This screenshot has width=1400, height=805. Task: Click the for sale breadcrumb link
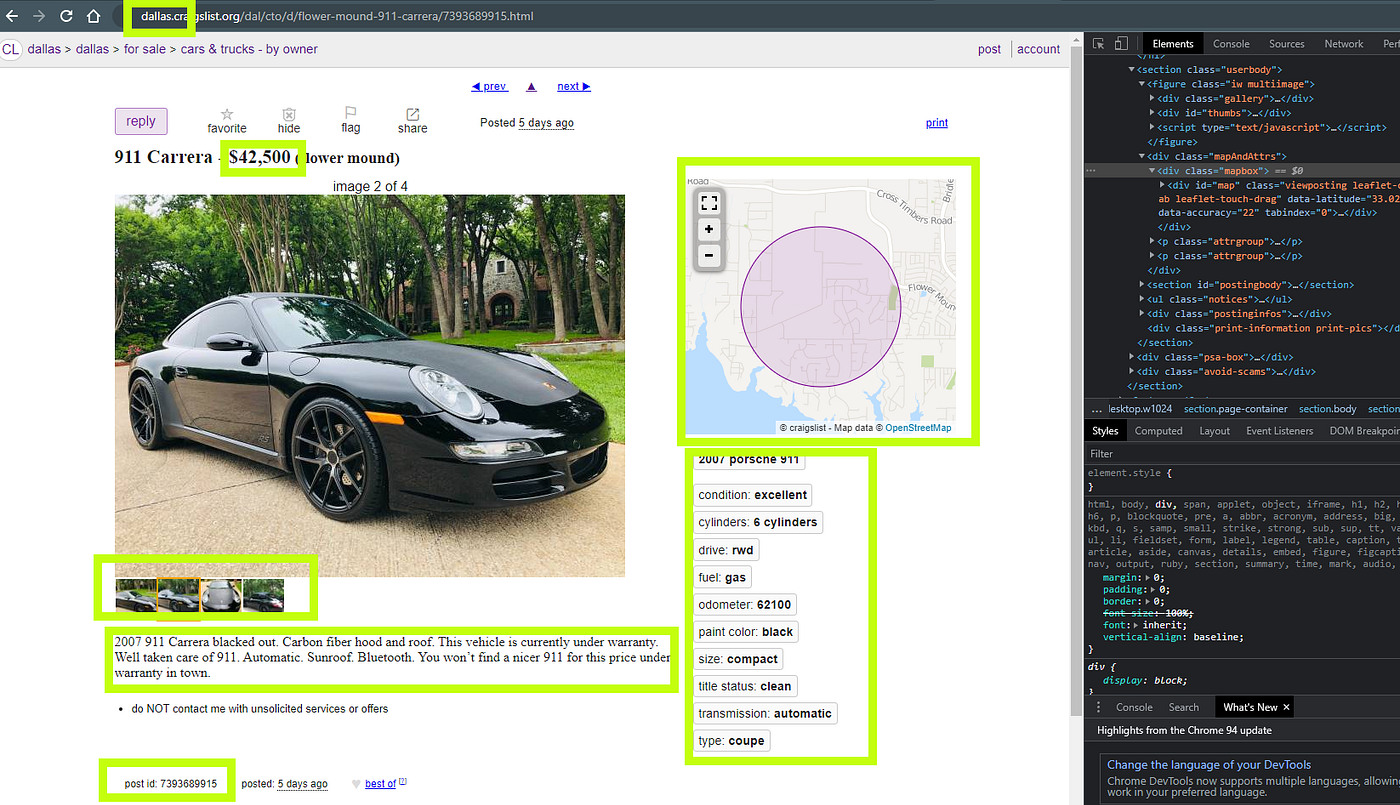point(145,49)
